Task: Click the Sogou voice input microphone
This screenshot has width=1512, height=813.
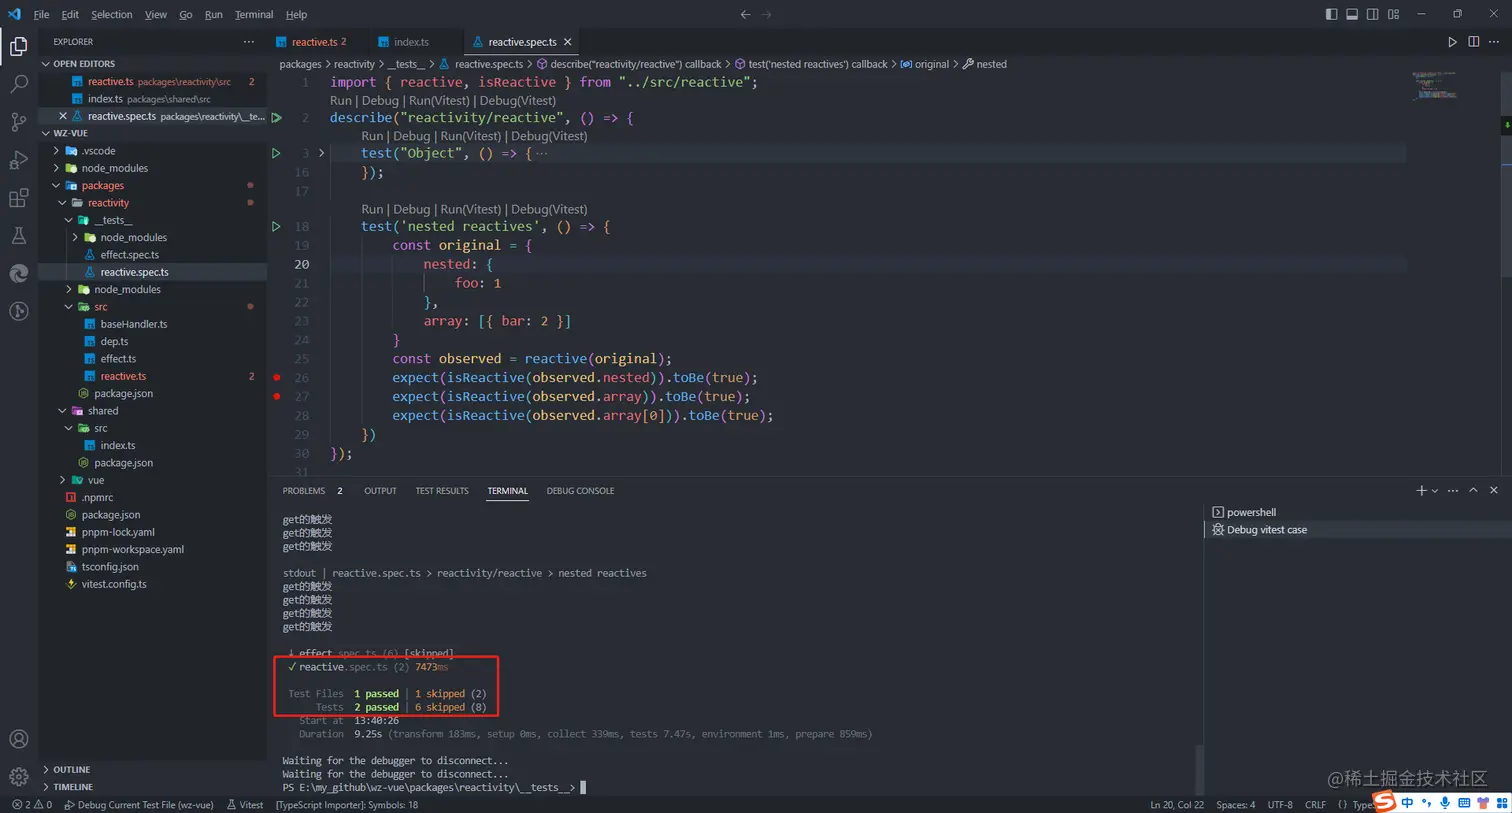Action: click(1445, 803)
